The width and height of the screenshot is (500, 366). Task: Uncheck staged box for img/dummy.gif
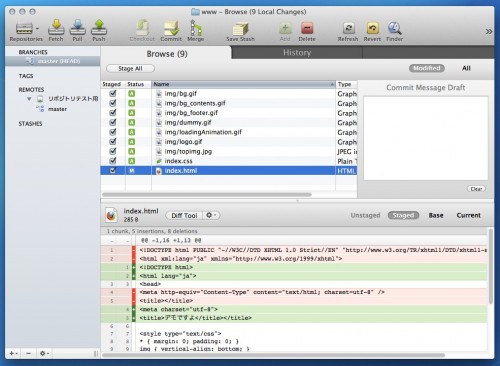(113, 122)
